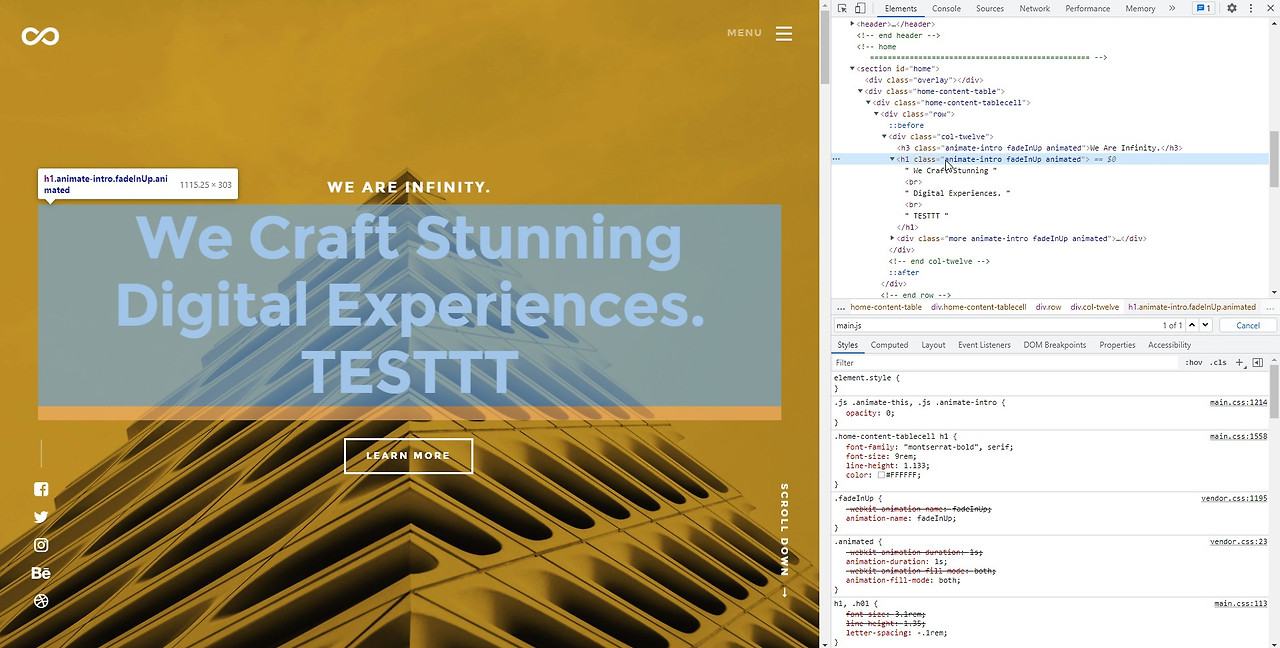Click the SCROLL DOWN link
Image resolution: width=1280 pixels, height=648 pixels.
(x=785, y=540)
